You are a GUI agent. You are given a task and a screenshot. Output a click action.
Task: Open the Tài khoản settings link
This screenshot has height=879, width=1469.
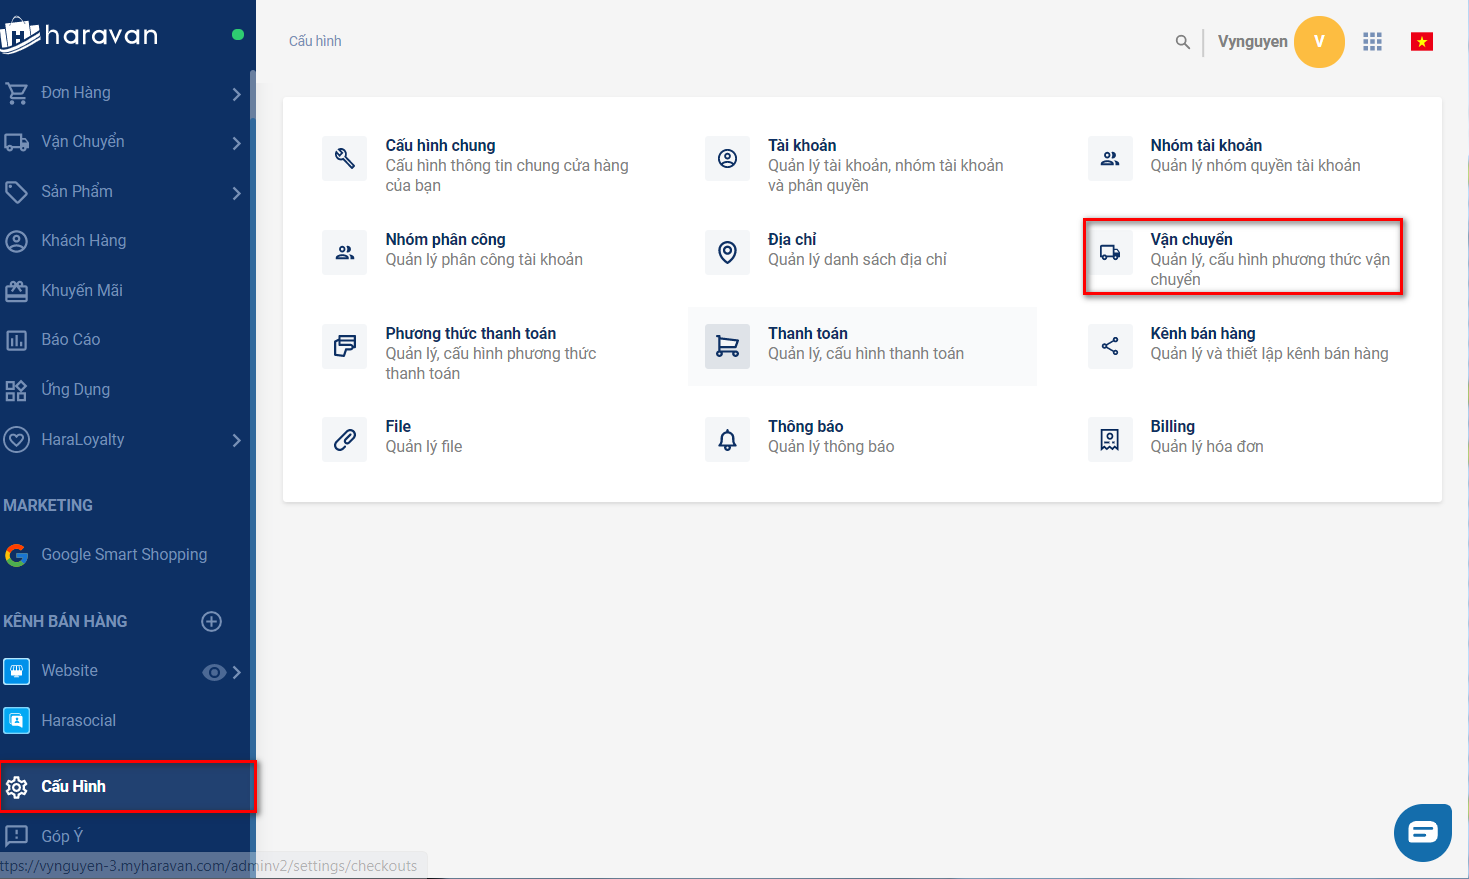pos(802,146)
